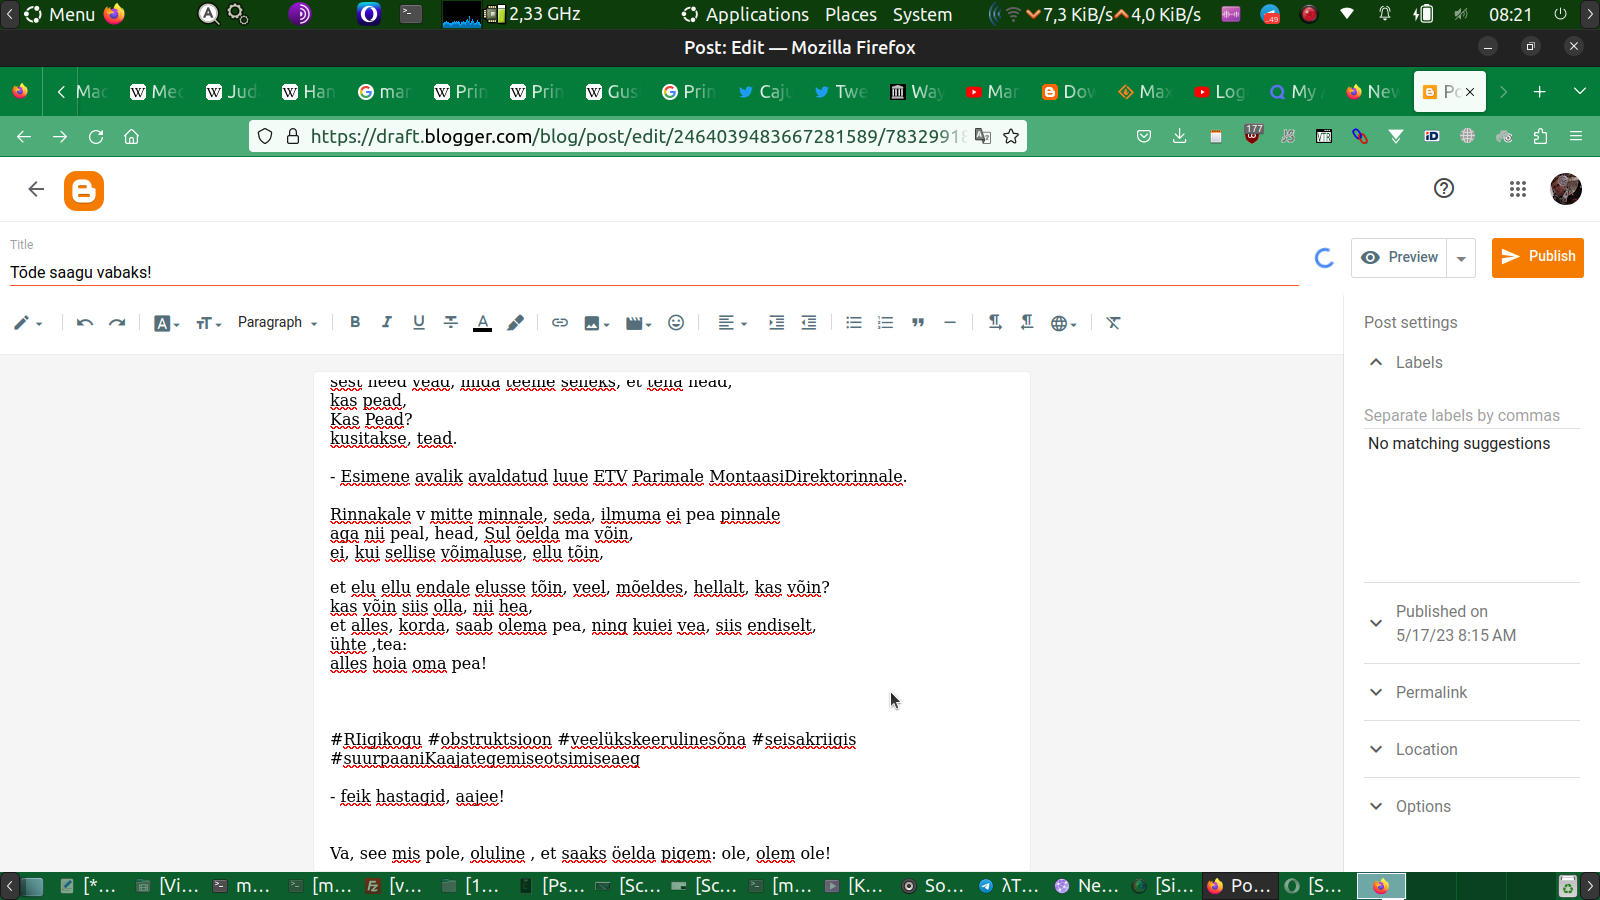The image size is (1600, 900).
Task: Click the orange Blogger logo
Action: 84,190
